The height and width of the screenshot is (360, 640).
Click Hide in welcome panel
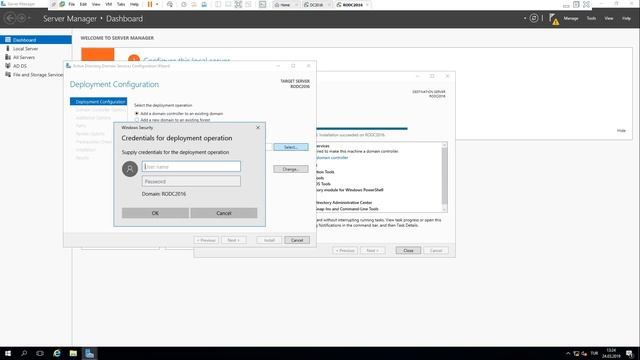tap(621, 131)
